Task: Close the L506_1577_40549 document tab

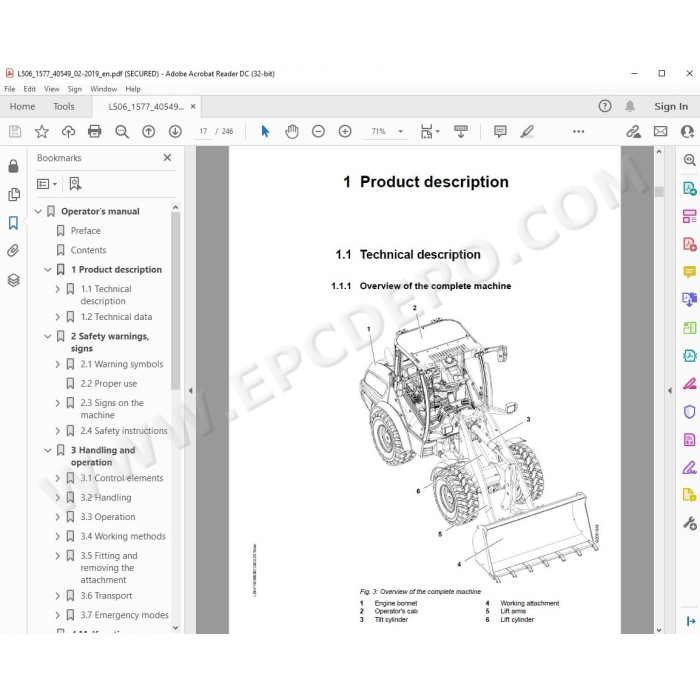Action: (193, 106)
